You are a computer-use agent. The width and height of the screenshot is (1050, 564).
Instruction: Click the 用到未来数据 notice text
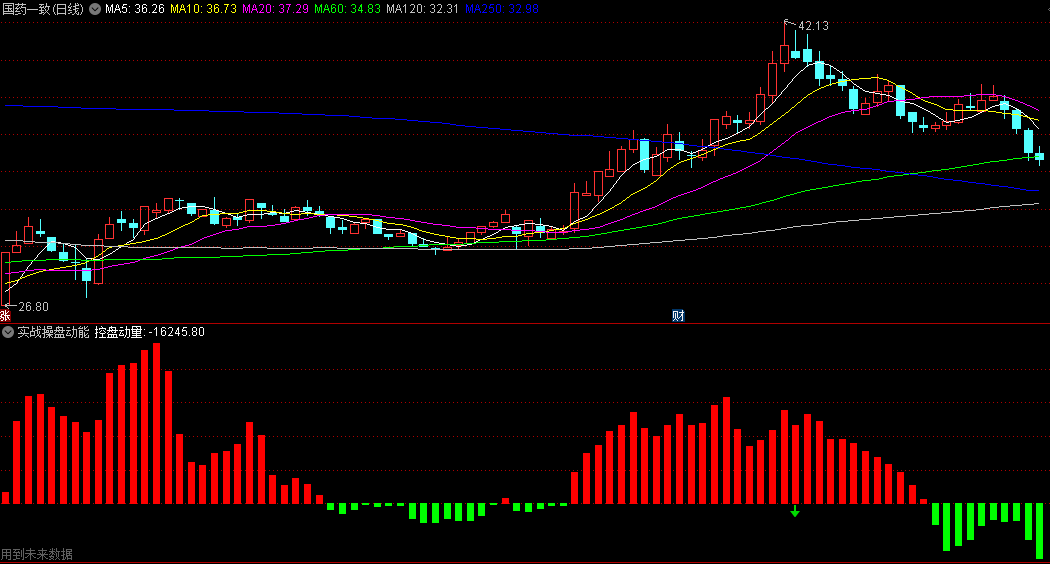[x=37, y=555]
